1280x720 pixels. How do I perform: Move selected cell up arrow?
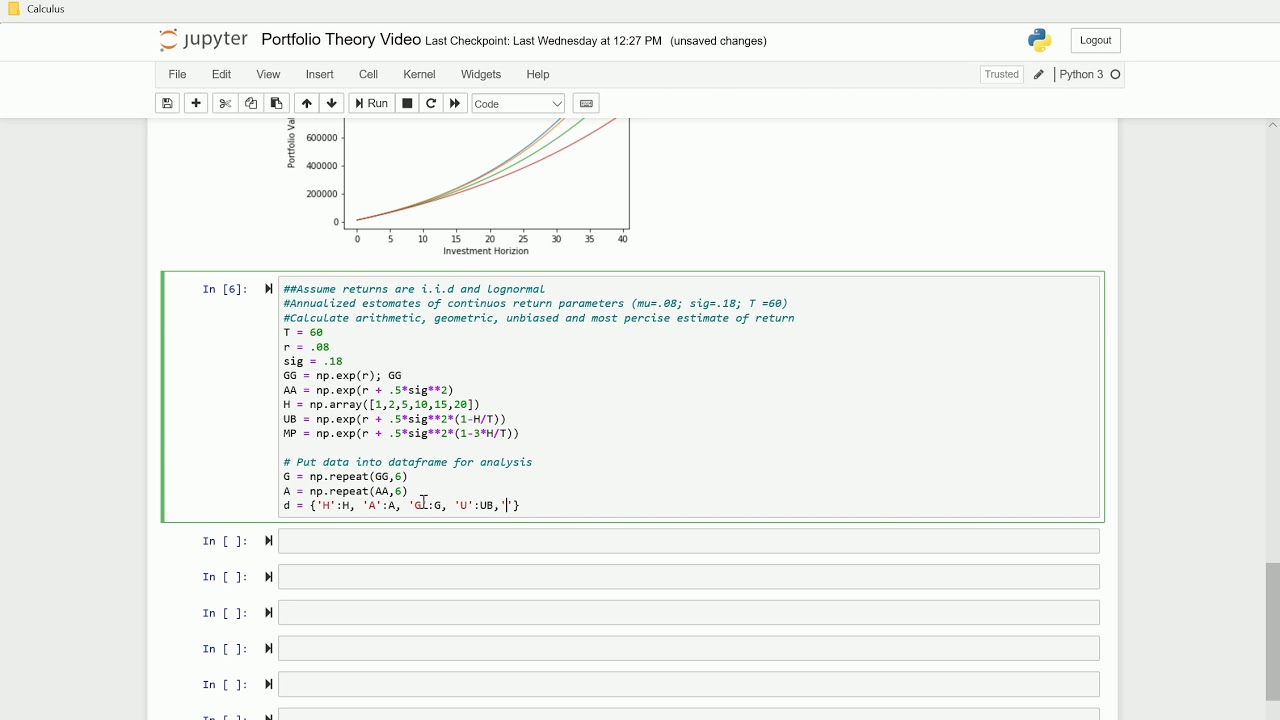[306, 103]
